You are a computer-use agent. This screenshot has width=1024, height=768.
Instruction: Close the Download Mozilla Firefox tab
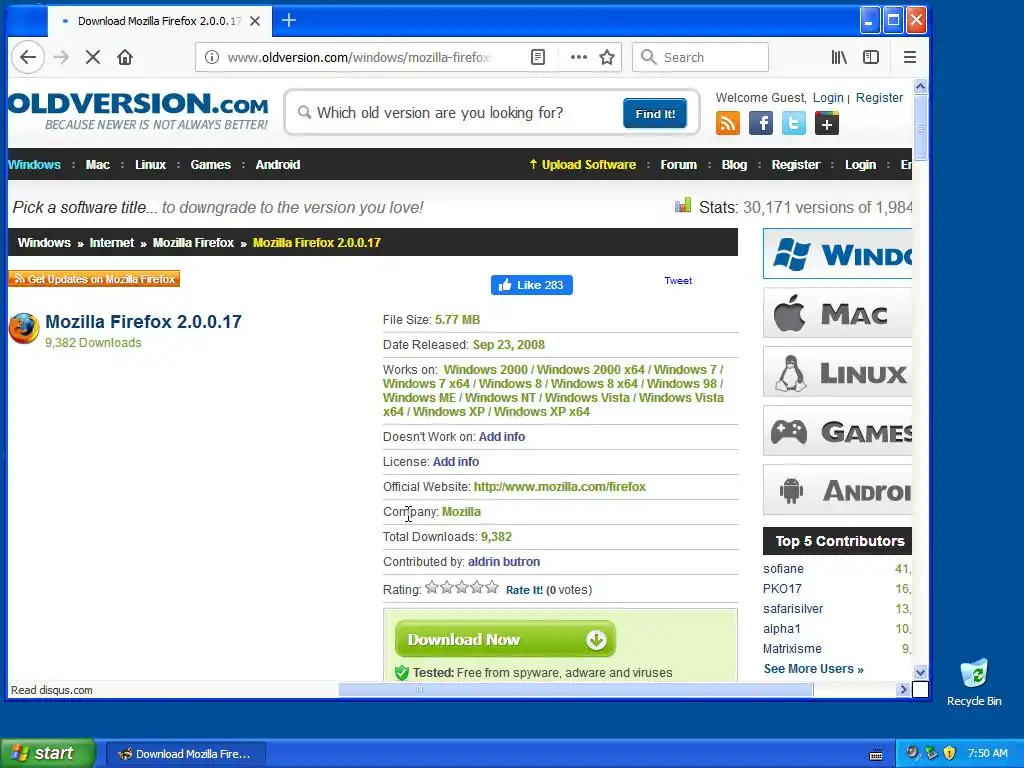tap(255, 21)
